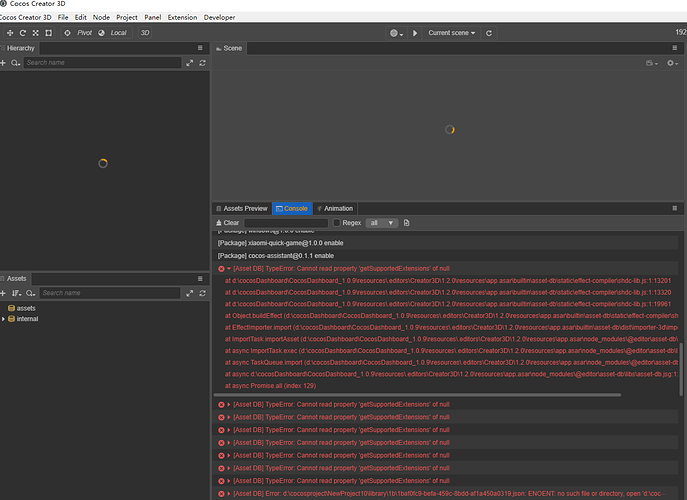The width and height of the screenshot is (687, 500).
Task: Select the internal database folder
Action: pyautogui.click(x=23, y=319)
